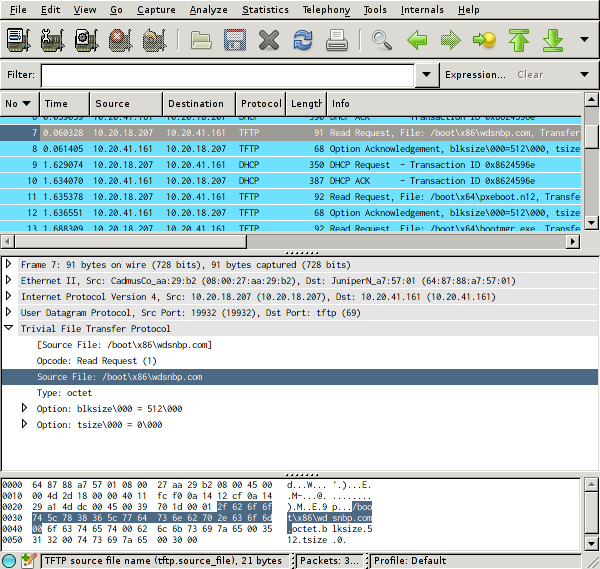Screen dimensions: 600x569
Task: Click the print packets icon
Action: coord(337,41)
